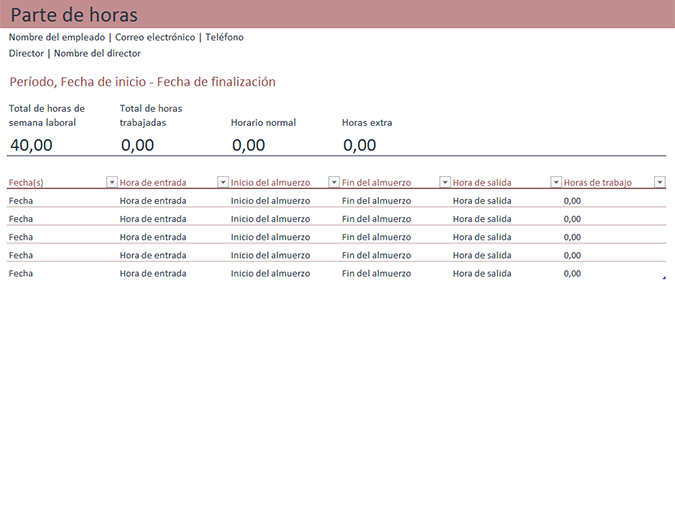Select Fin del almuerzo cell in last row
Image resolution: width=675 pixels, height=520 pixels.
[376, 273]
